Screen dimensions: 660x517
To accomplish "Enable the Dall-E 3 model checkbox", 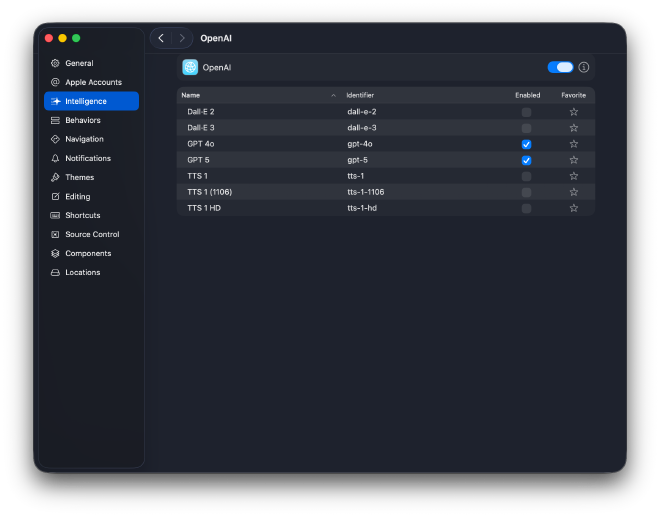I will coord(526,128).
